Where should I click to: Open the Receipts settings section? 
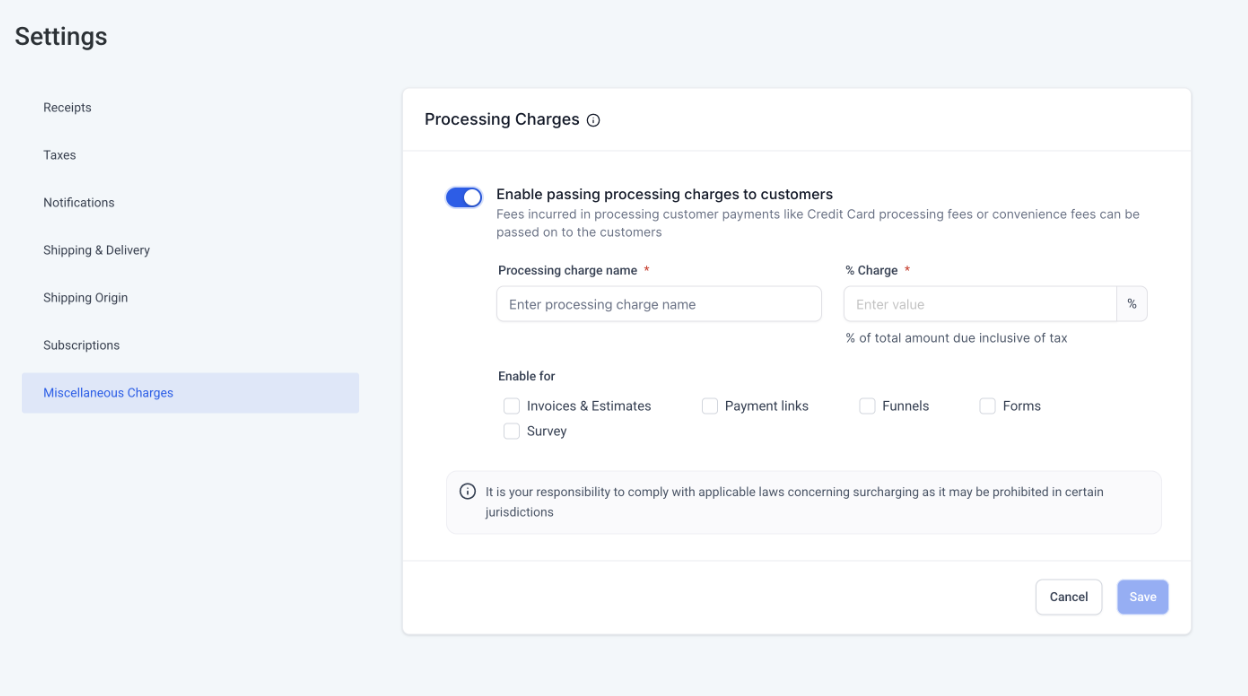[67, 107]
